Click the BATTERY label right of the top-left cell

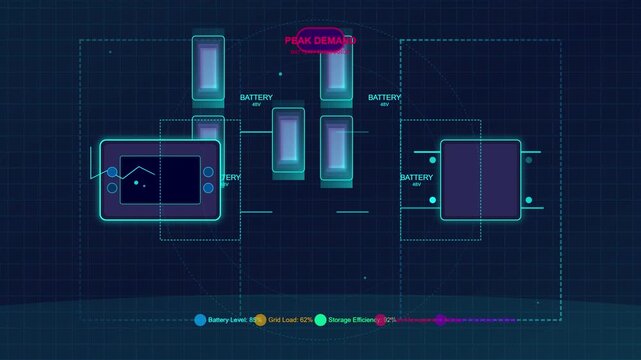point(256,98)
